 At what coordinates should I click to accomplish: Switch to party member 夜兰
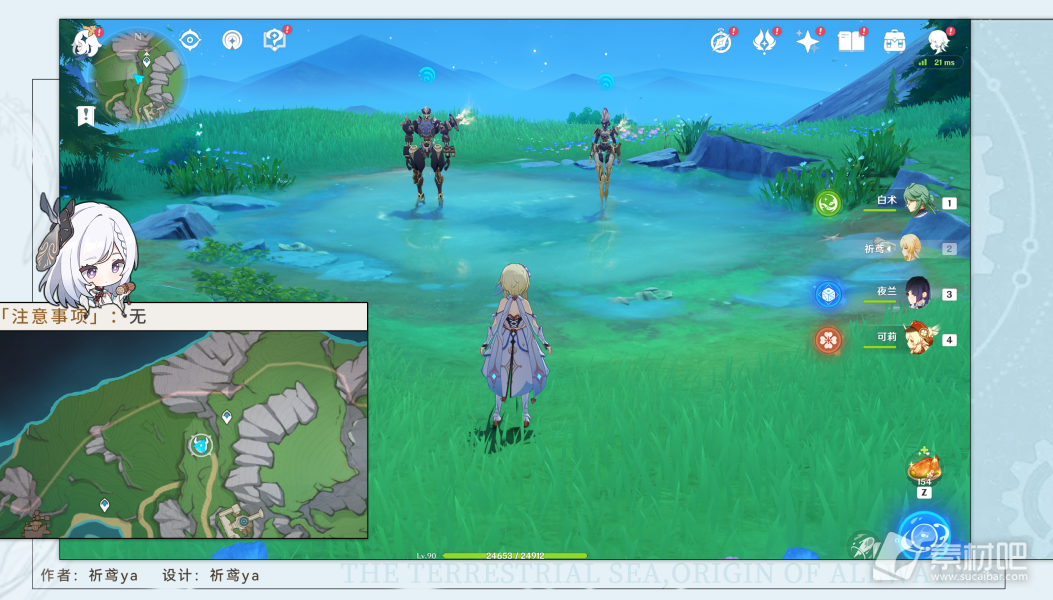pyautogui.click(x=915, y=293)
